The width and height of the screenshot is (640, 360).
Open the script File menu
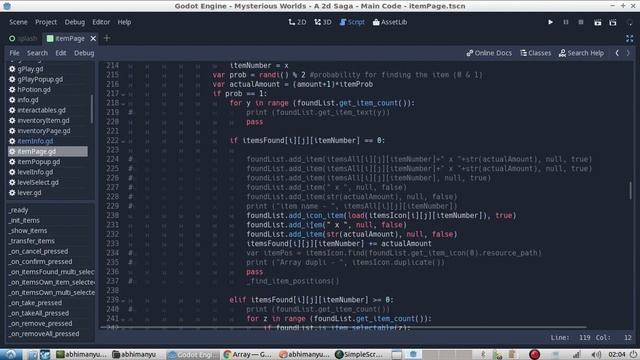14,53
